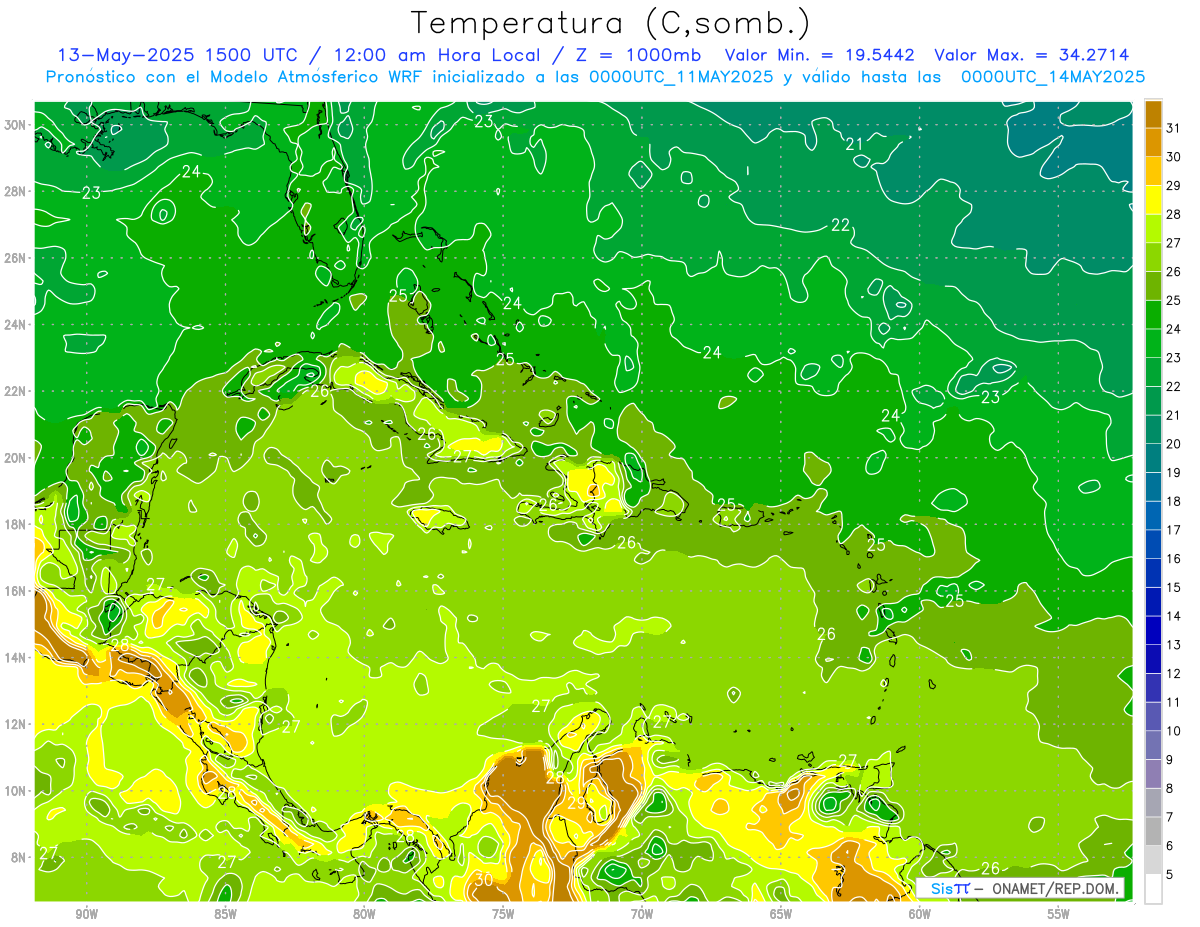Click the 22N latitude axis label
This screenshot has height=927, width=1200.
coord(16,391)
